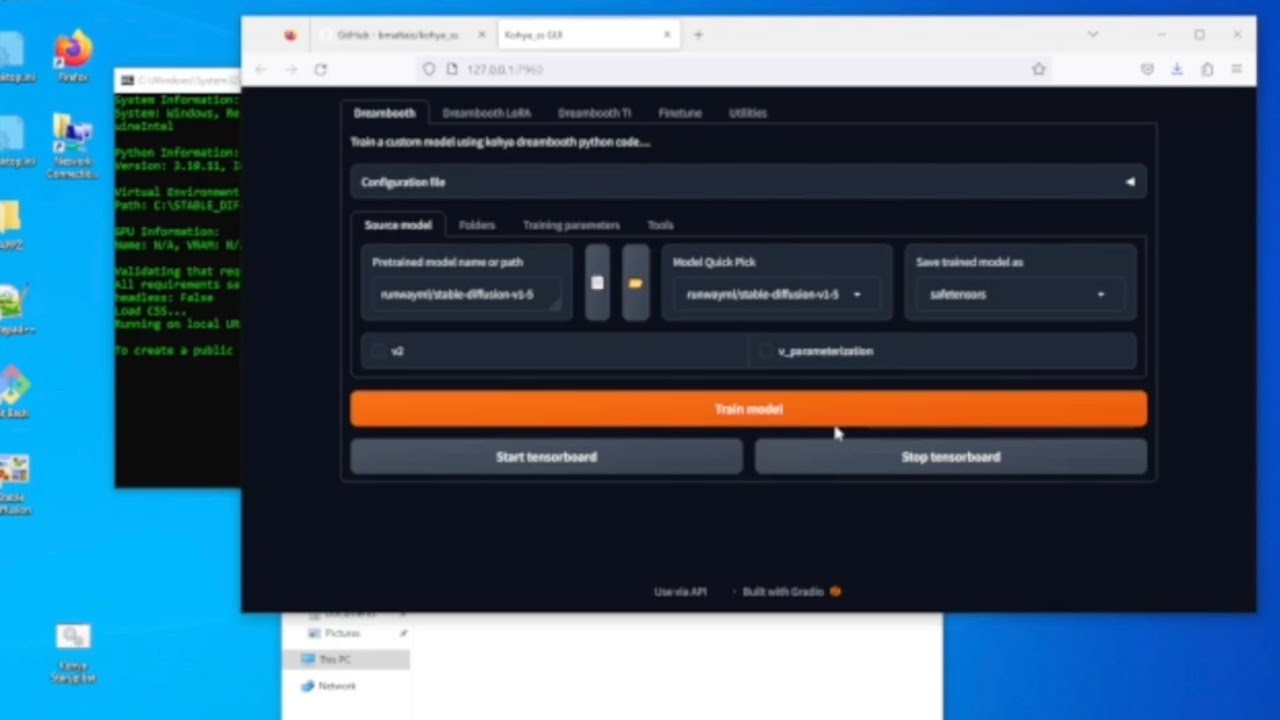Click the pretrained model name or path field
Image resolution: width=1280 pixels, height=720 pixels.
point(466,294)
